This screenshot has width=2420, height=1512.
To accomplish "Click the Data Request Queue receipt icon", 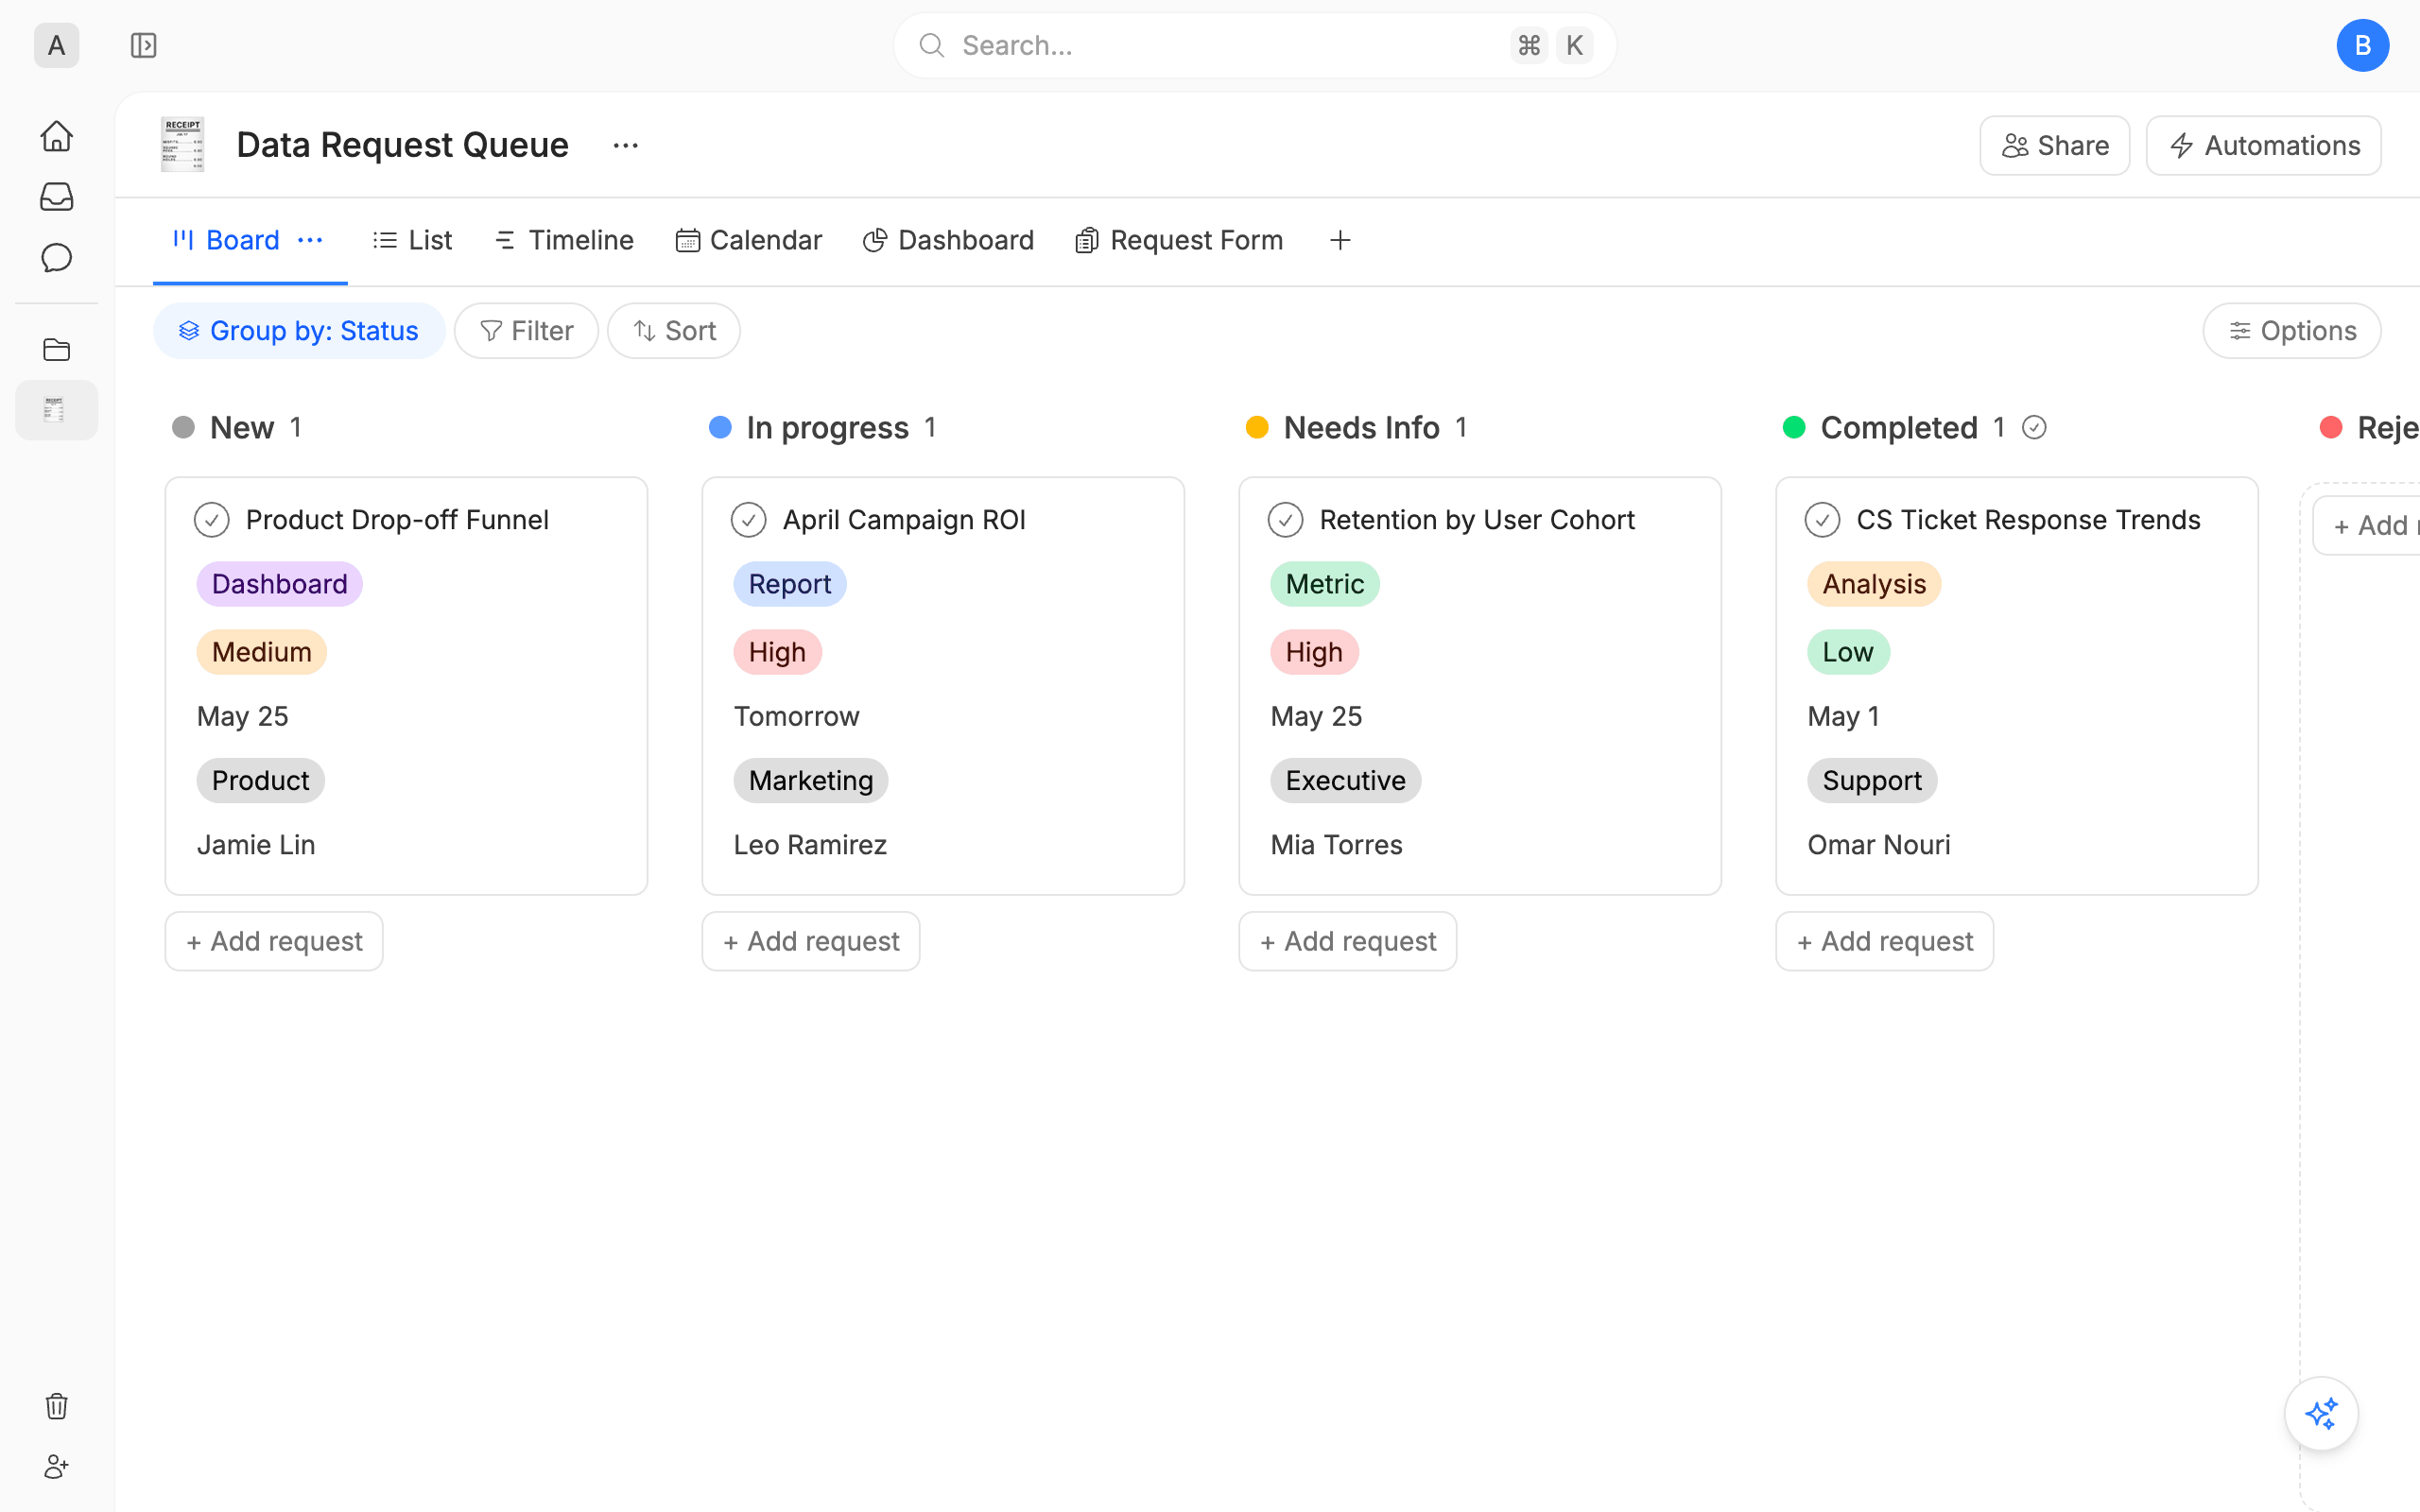I will pos(182,145).
